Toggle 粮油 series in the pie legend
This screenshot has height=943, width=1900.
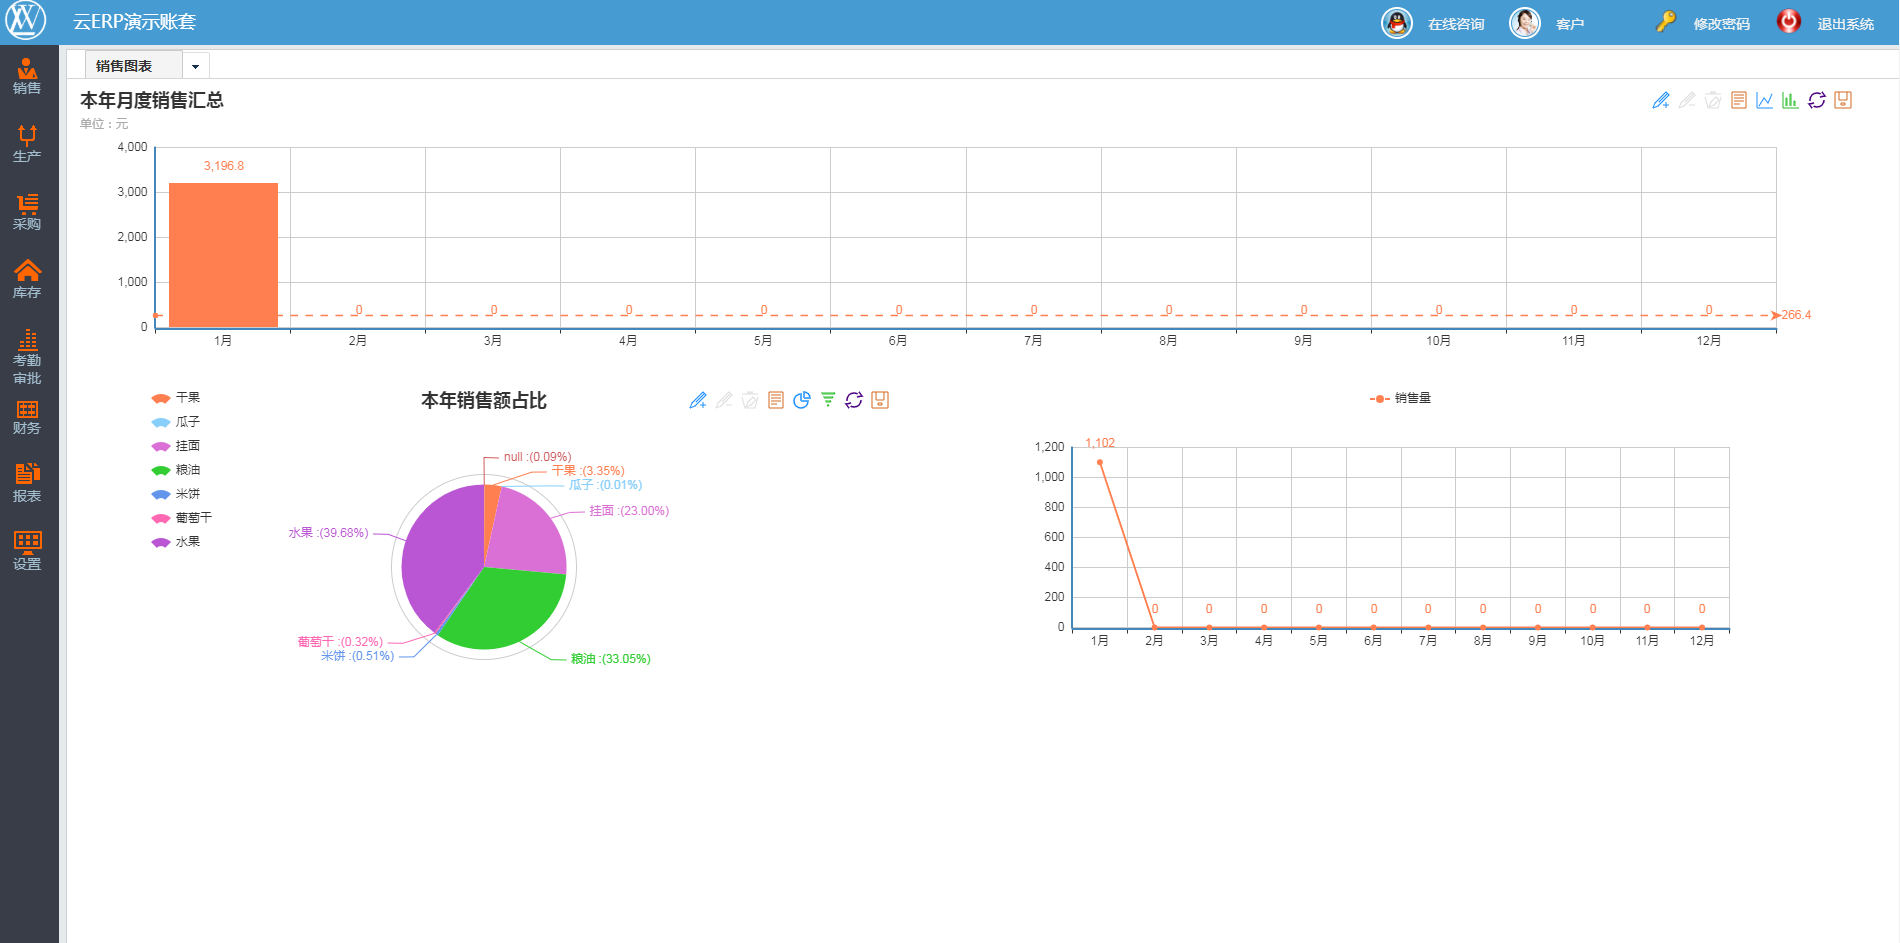(176, 470)
